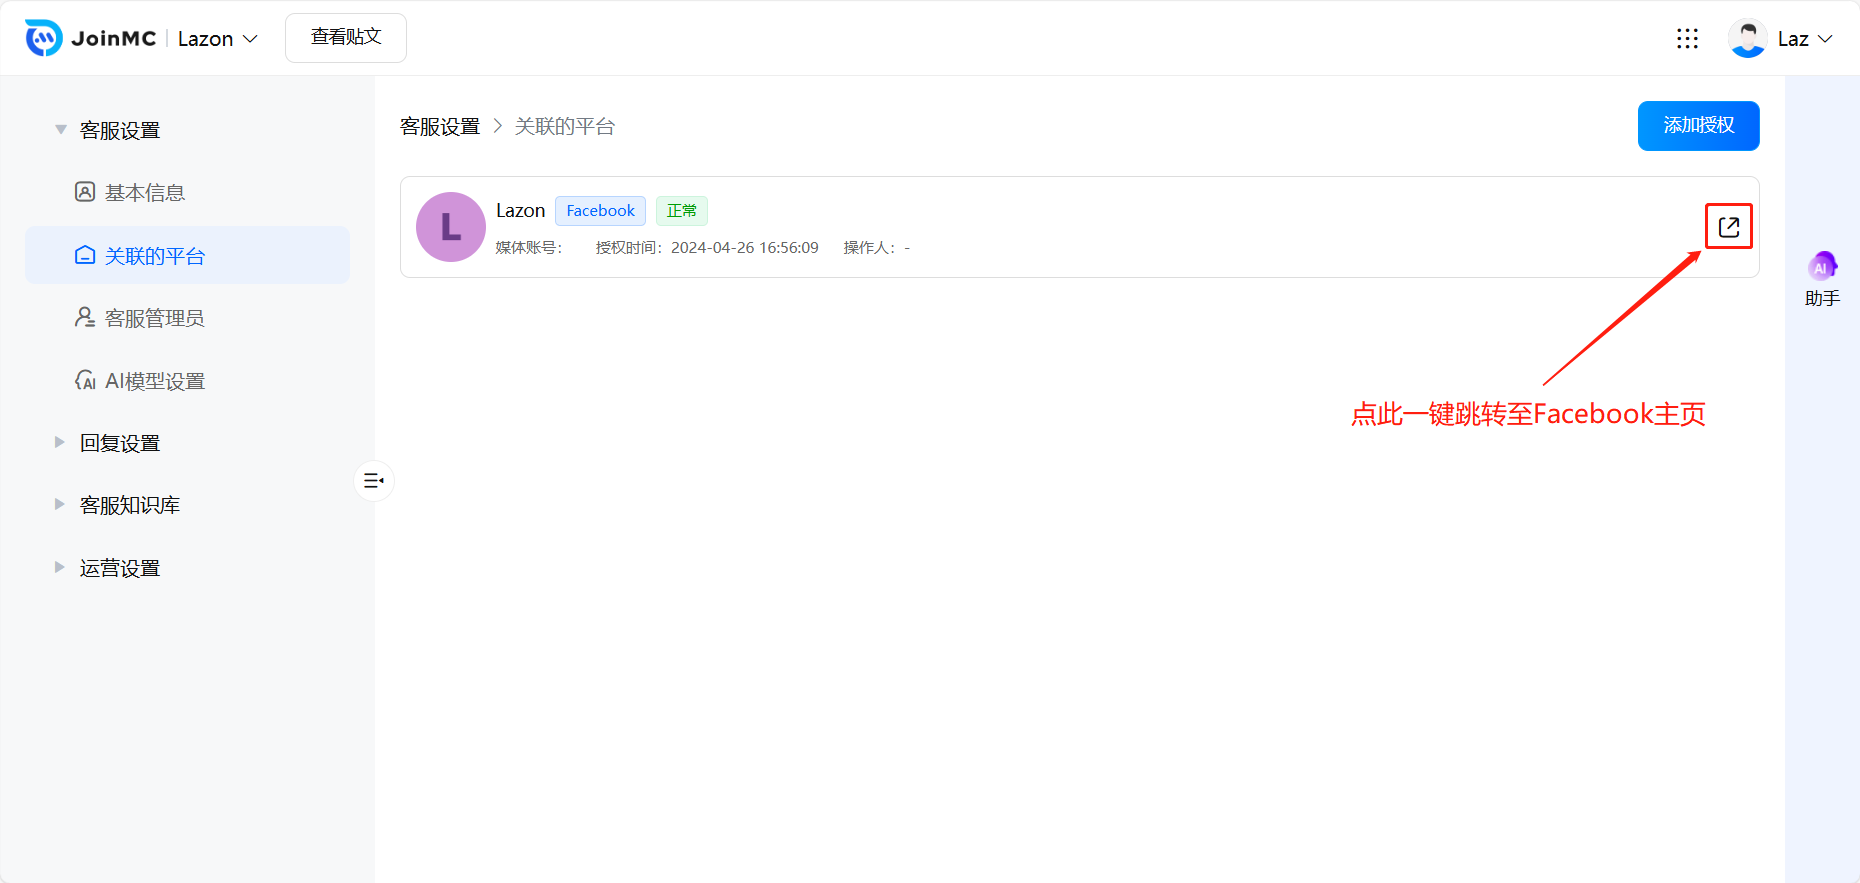Collapse sidebar with the menu fold icon
The height and width of the screenshot is (883, 1860).
(x=374, y=481)
